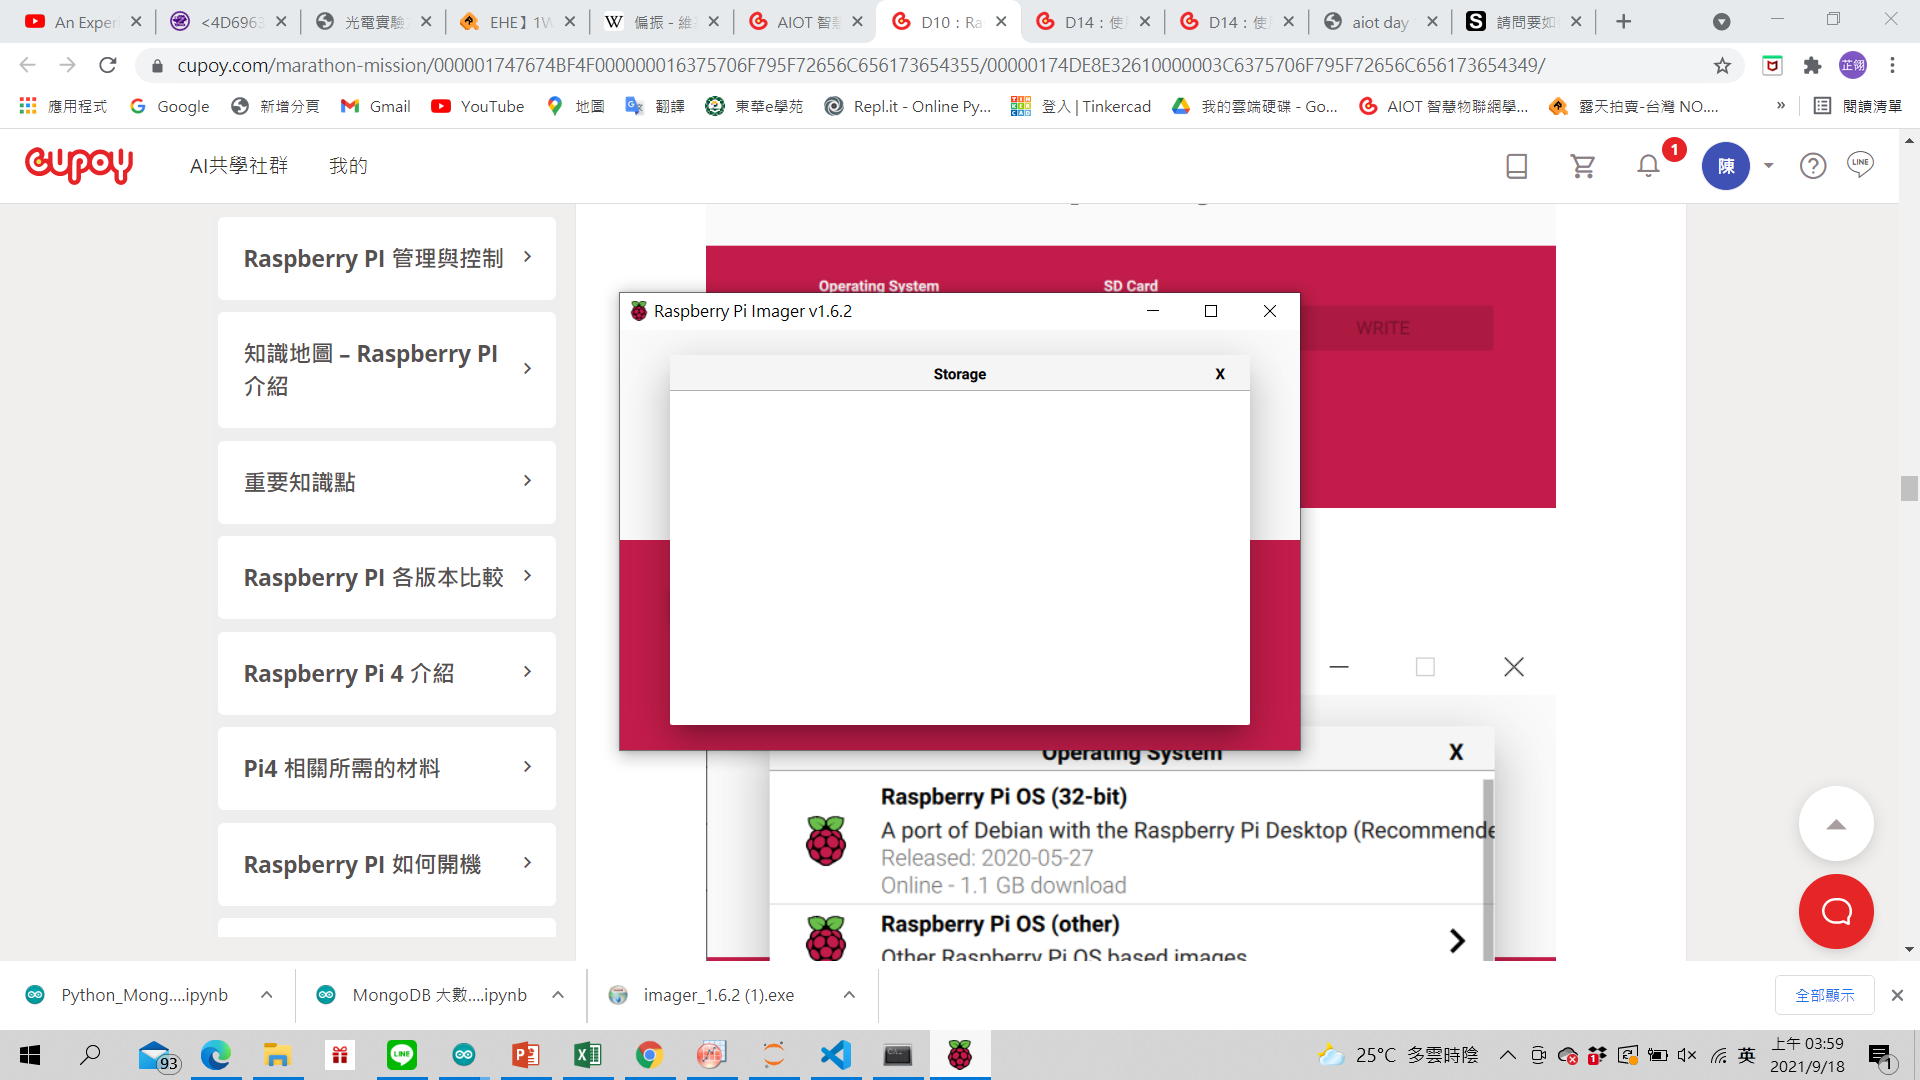Click Raspberry Pi OS (other) chevron
Screen dimensions: 1920x1080
(1457, 940)
